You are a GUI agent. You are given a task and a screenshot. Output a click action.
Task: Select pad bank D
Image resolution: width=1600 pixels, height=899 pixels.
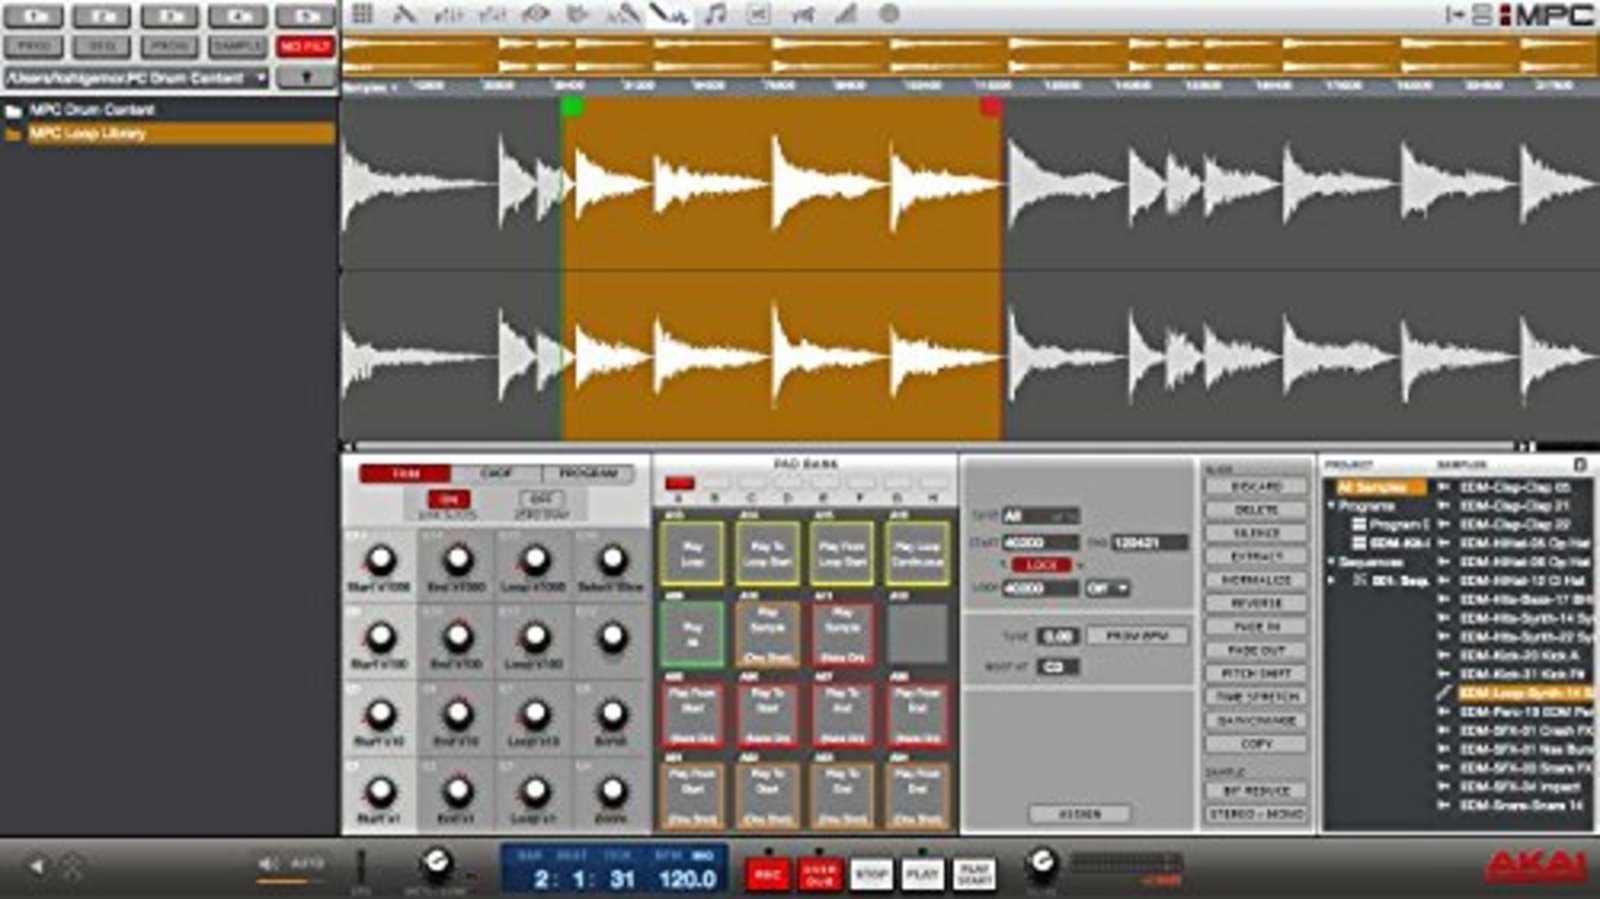788,484
